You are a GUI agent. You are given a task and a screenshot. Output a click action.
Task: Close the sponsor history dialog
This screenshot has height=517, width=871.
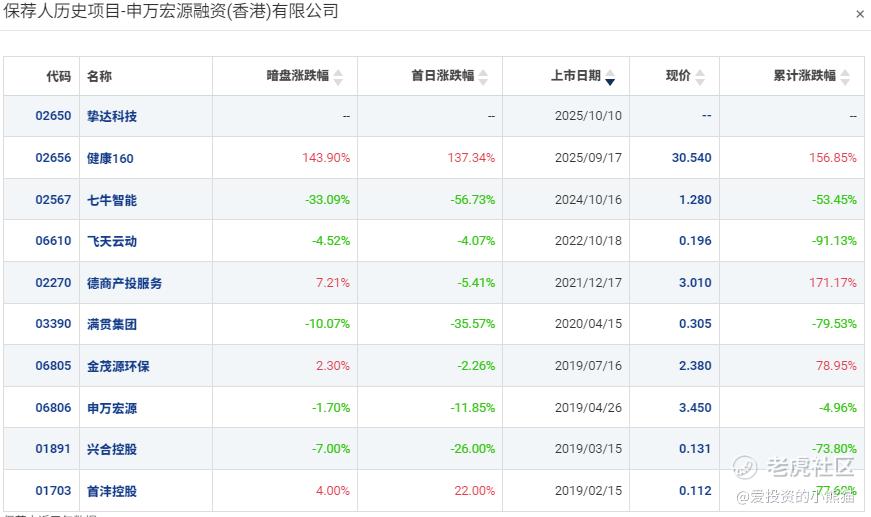click(x=860, y=14)
